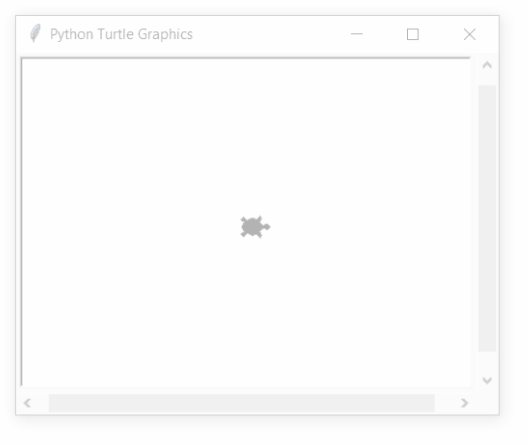Click the scroll down arrow
528x446 pixels.
click(487, 381)
